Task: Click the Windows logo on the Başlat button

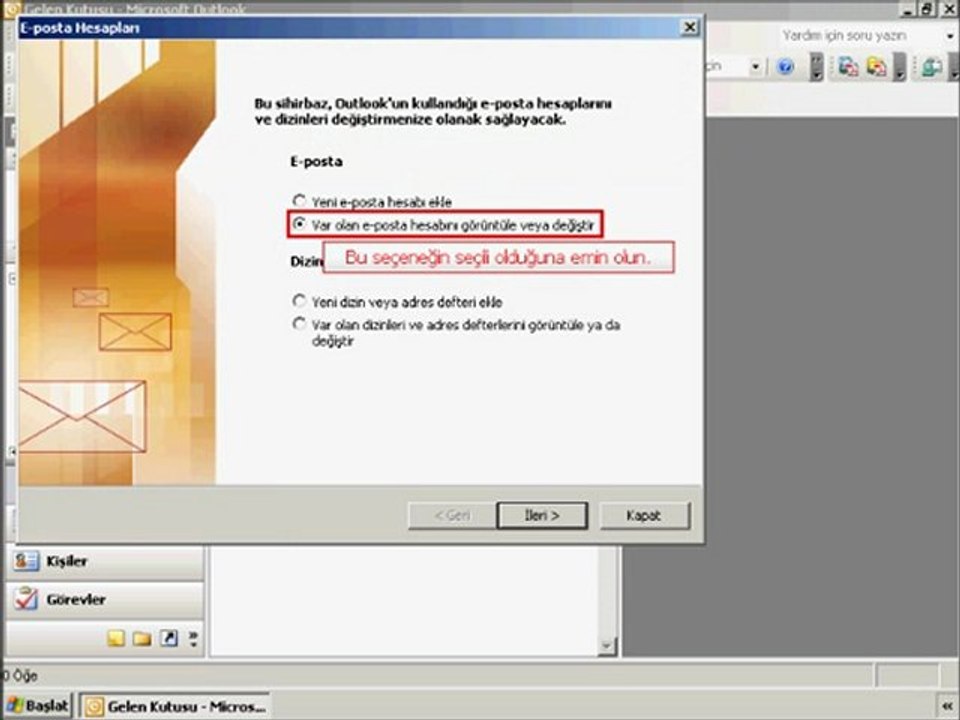Action: click(x=15, y=706)
